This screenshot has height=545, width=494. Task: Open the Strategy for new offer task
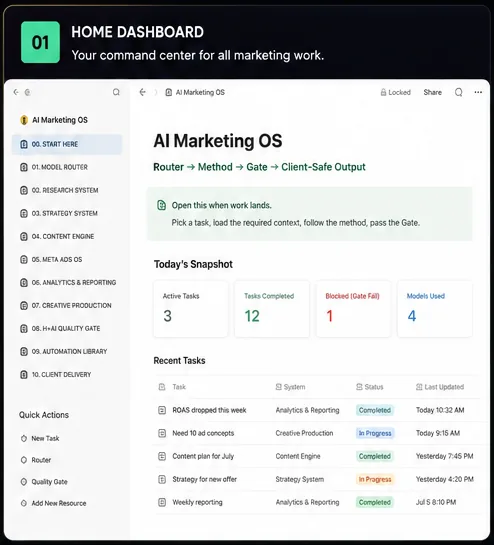point(204,479)
